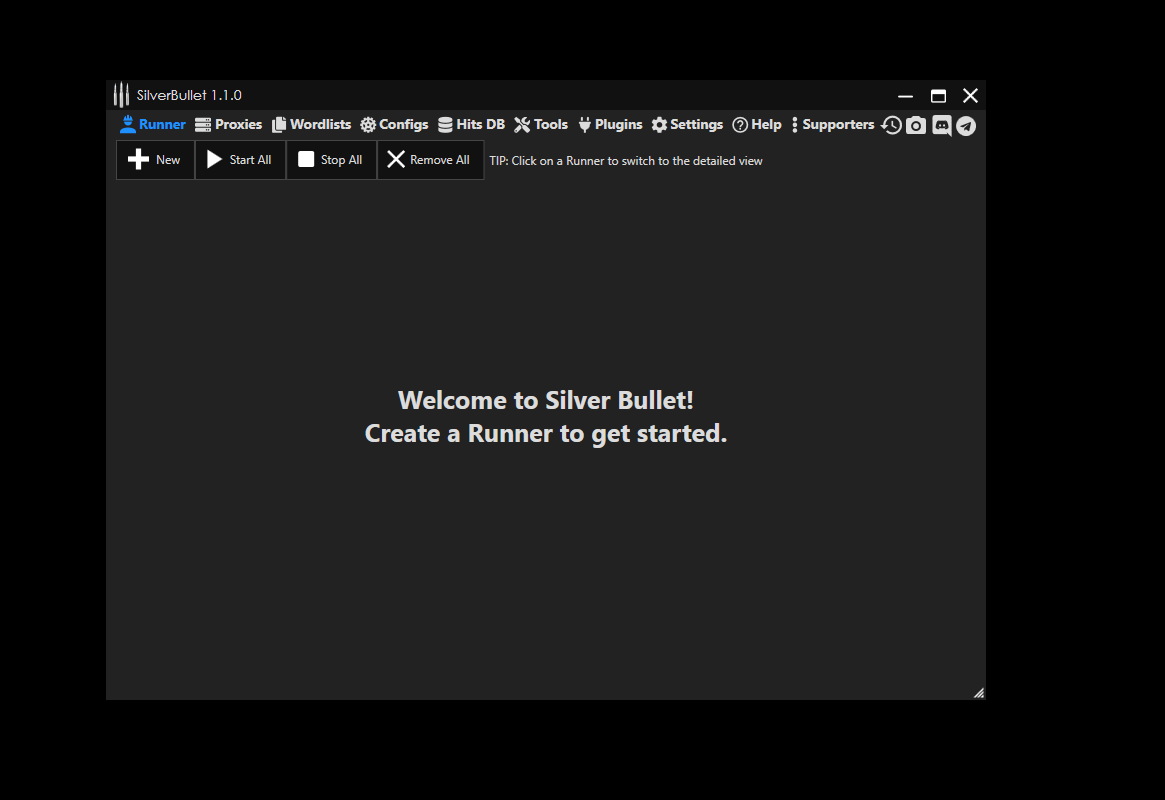Open the Discord icon link

click(941, 126)
